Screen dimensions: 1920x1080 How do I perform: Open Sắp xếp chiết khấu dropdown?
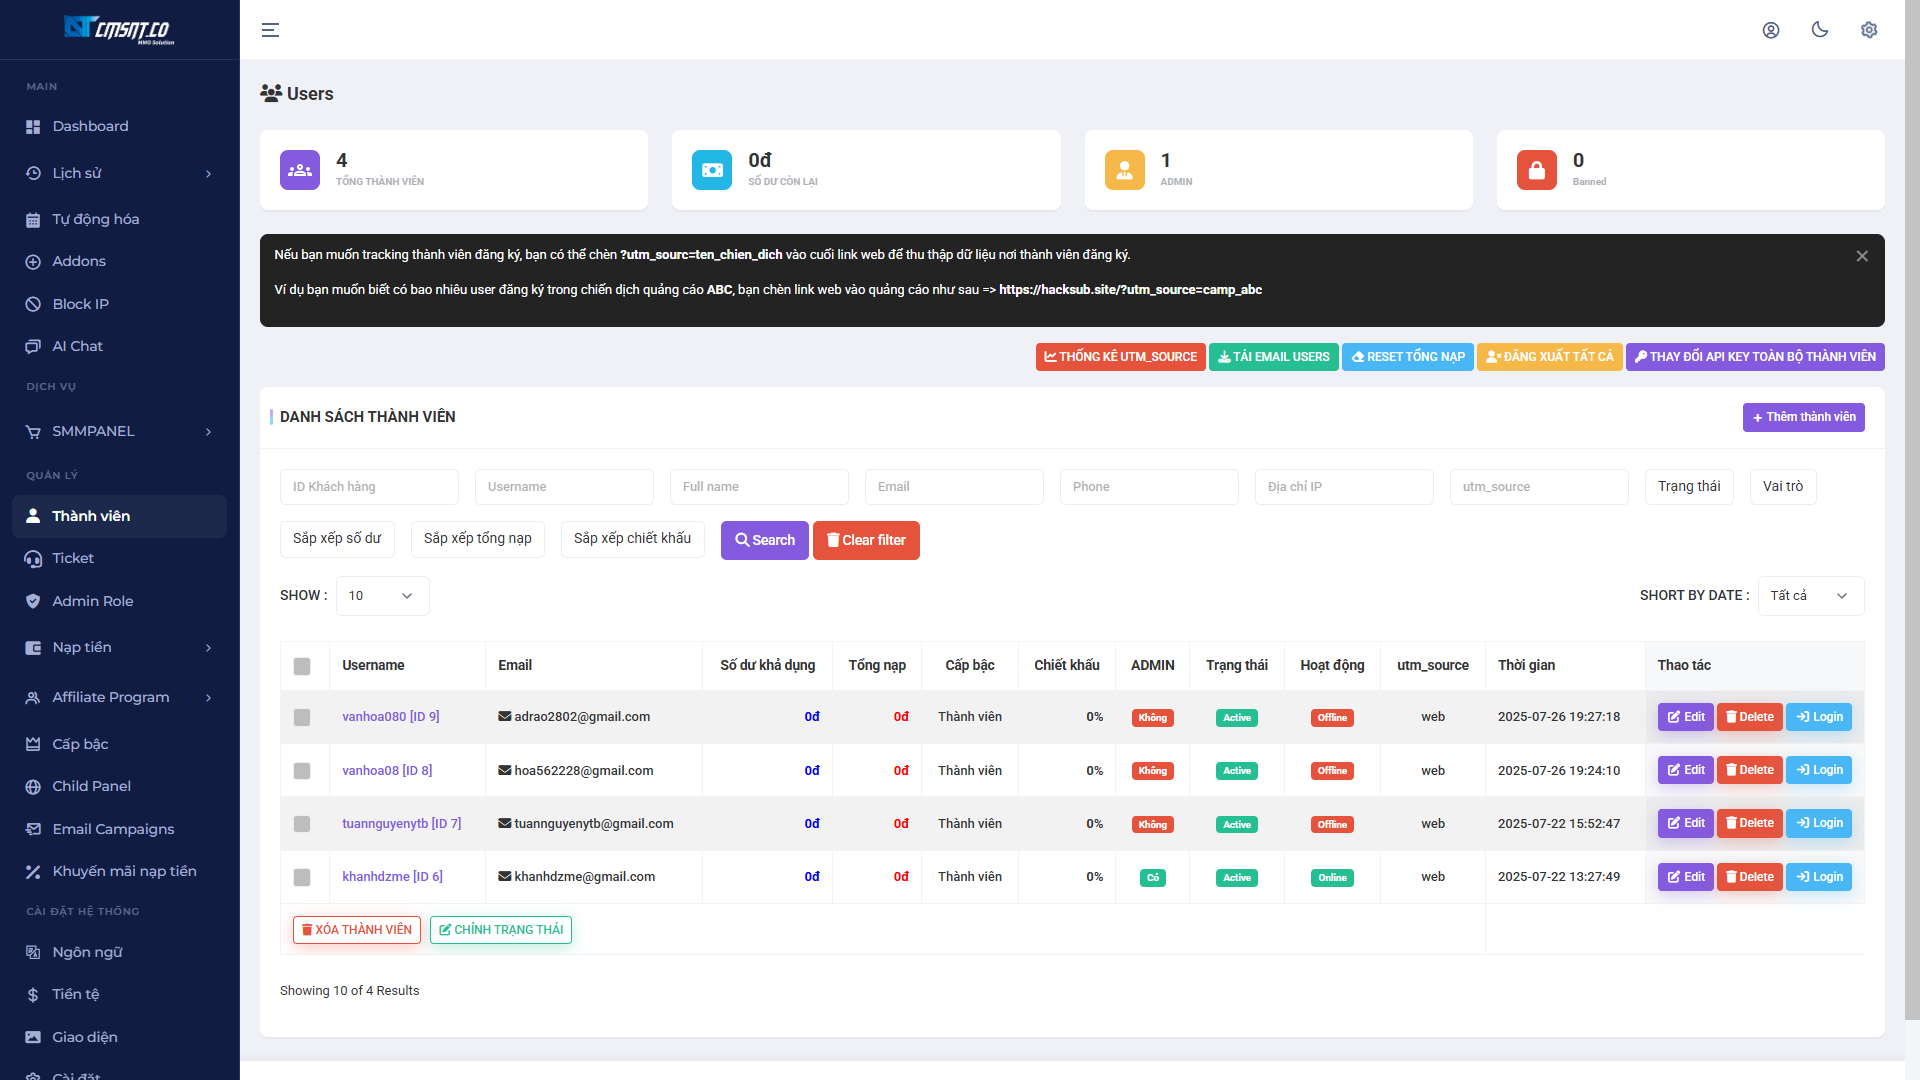point(632,539)
